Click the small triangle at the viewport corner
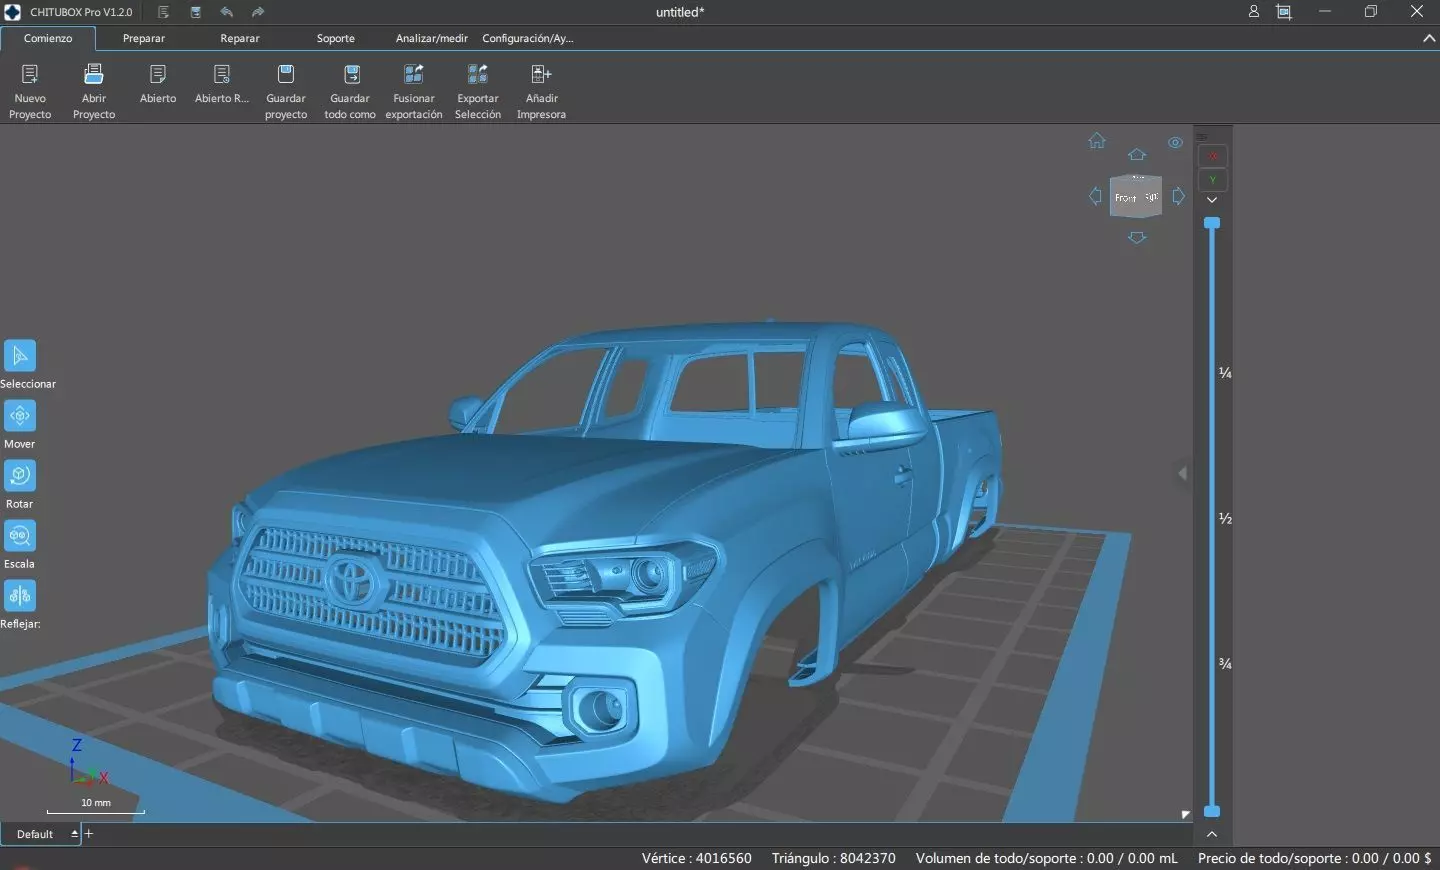This screenshot has height=870, width=1440. click(1186, 815)
